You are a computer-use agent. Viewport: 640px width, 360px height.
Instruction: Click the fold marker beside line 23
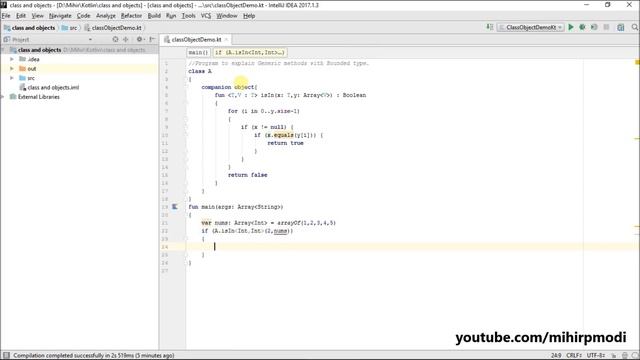186,239
